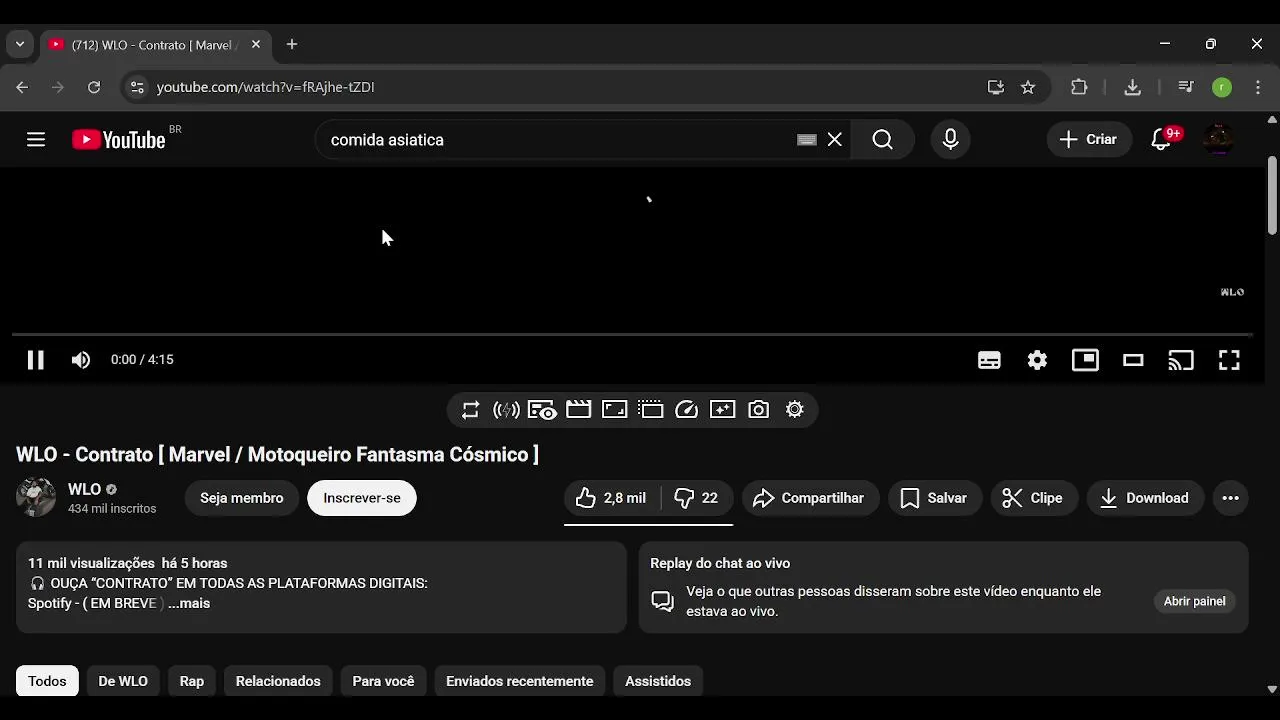
Task: Like the video (2,8 mil)
Action: click(x=611, y=498)
